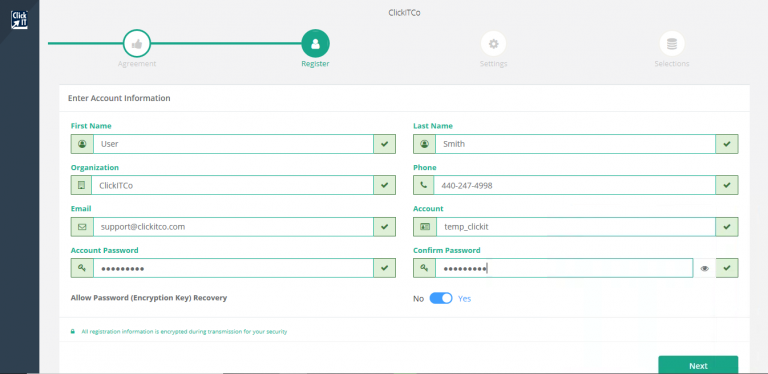The width and height of the screenshot is (768, 374).
Task: Click the checkmark next to Account field
Action: (727, 227)
